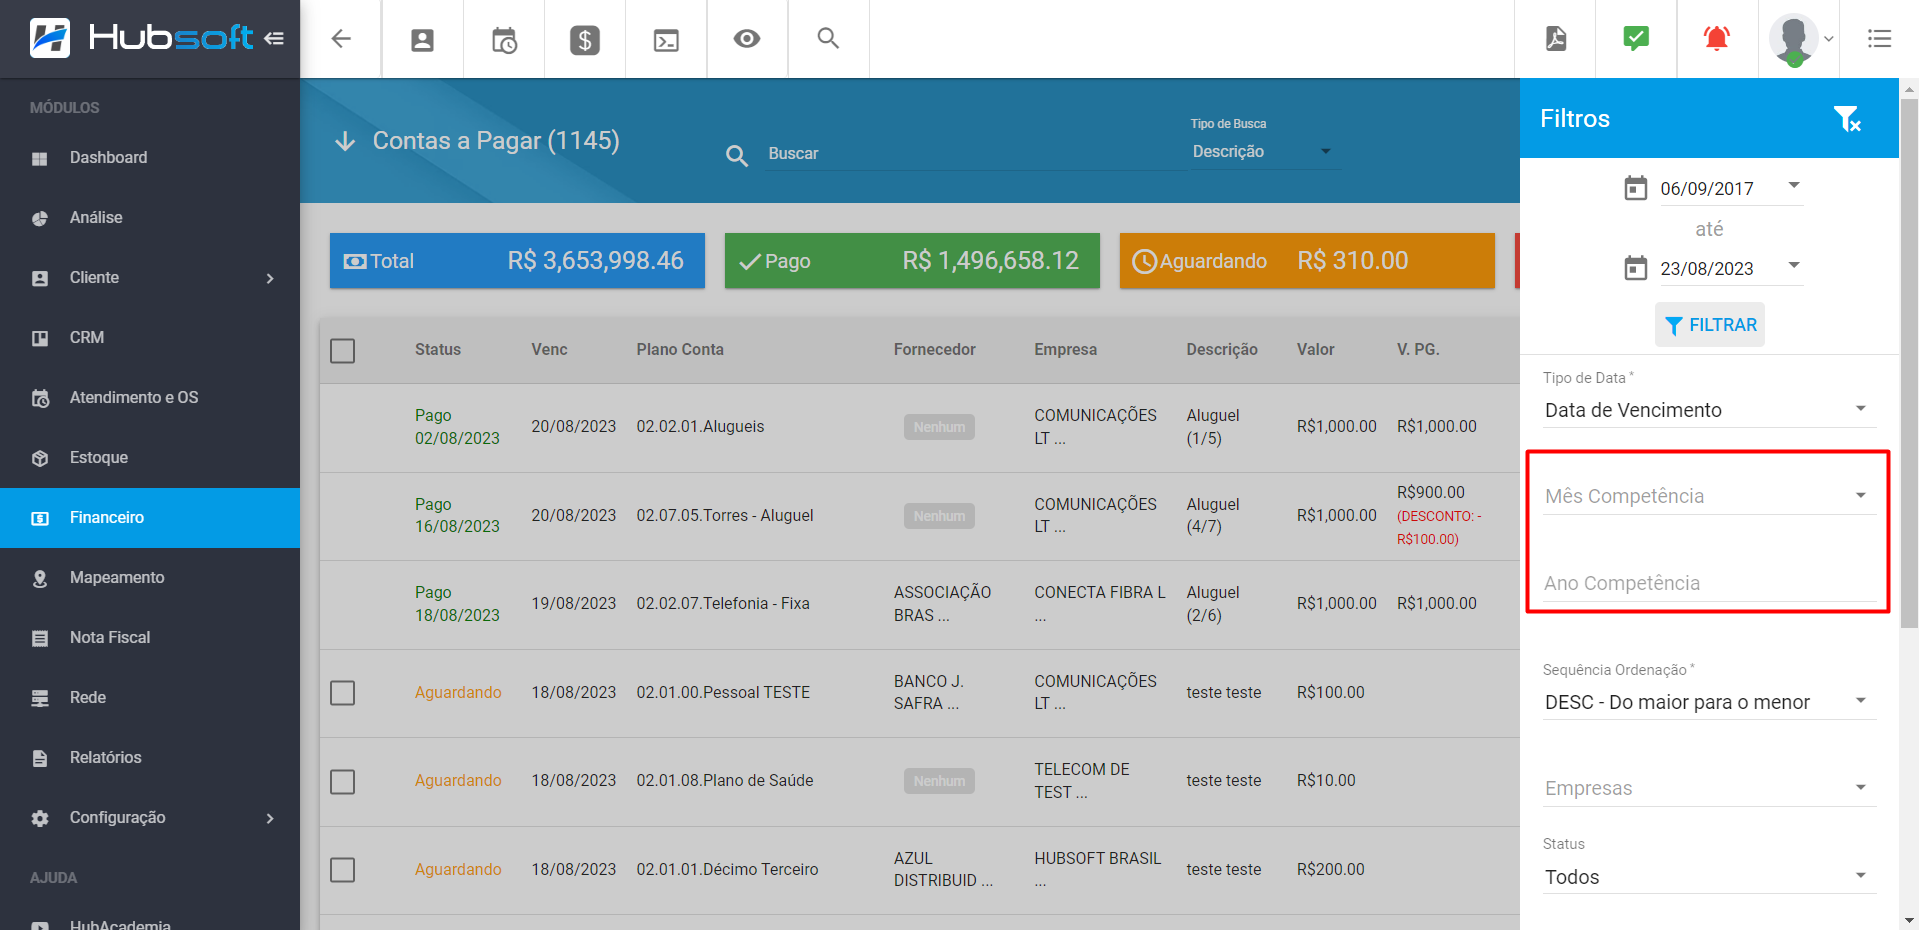1919x930 pixels.
Task: Open the start date 06/09/2017 dropdown arrow
Action: (x=1794, y=185)
